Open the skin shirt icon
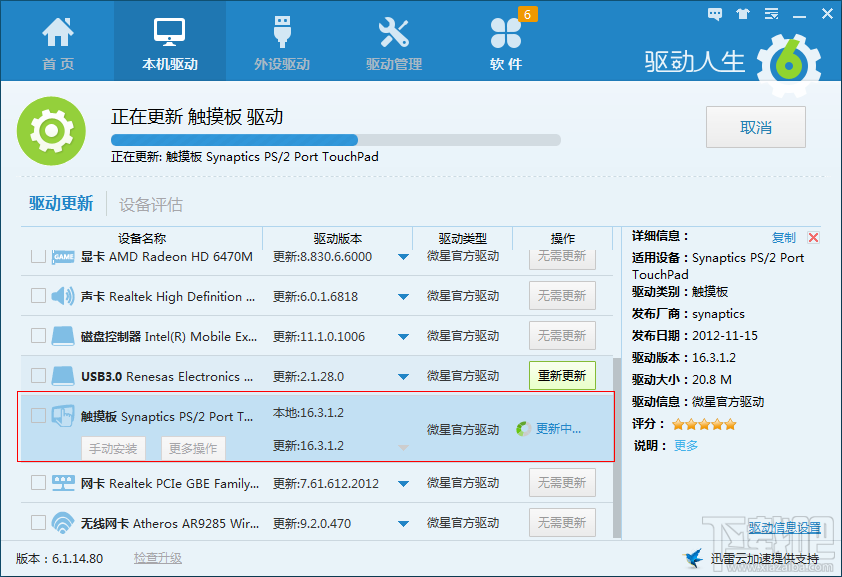Viewport: 842px width, 577px height. (743, 14)
